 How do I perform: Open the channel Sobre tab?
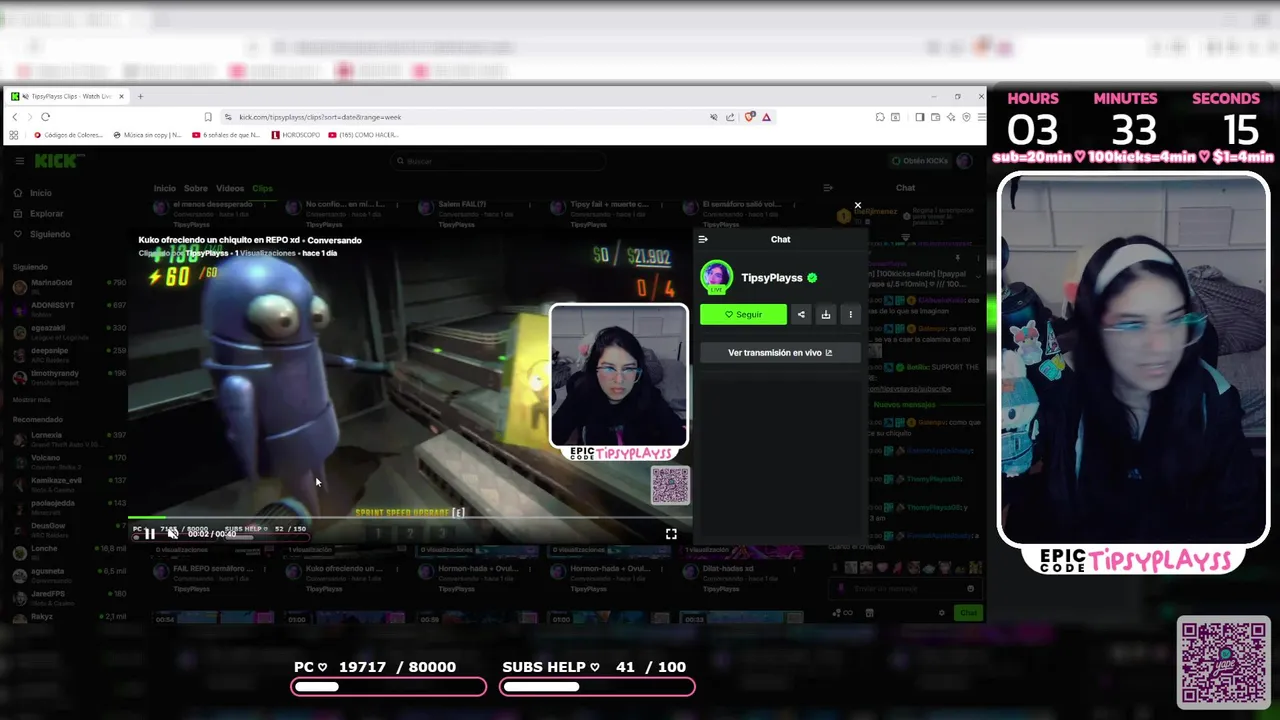pos(196,188)
